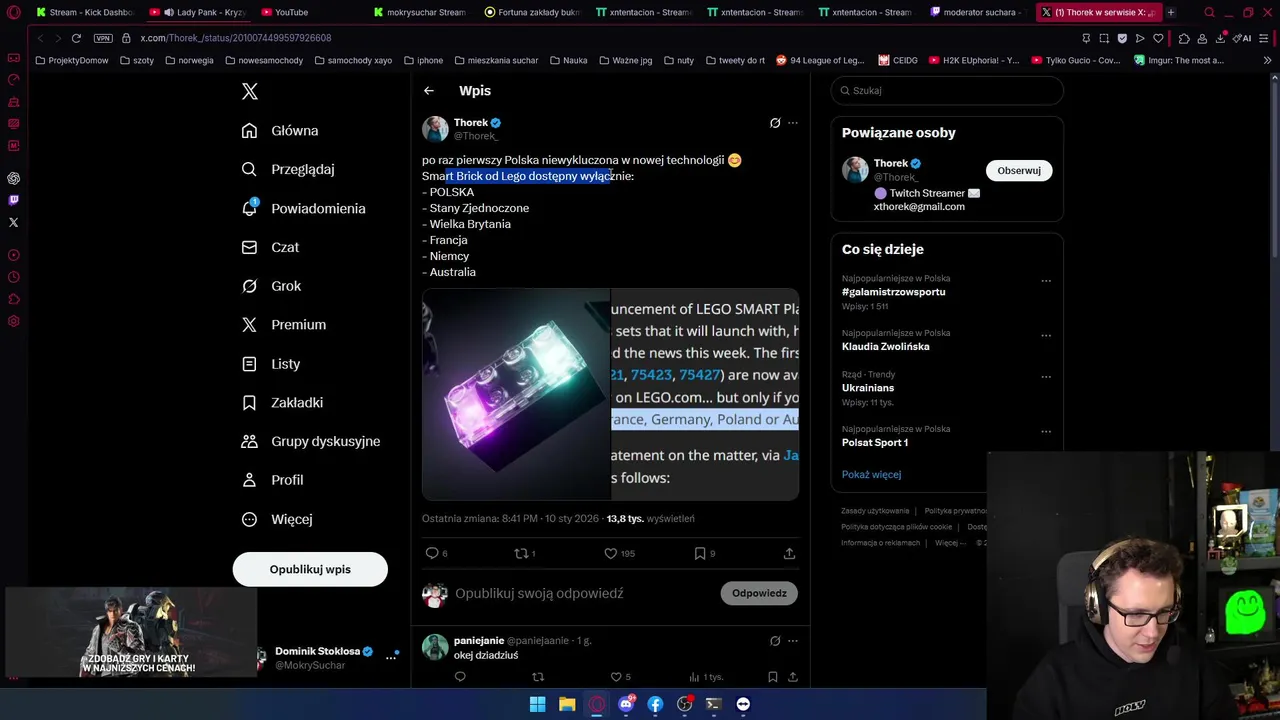Click the address bar URL field
The height and width of the screenshot is (720, 1280).
click(235, 38)
